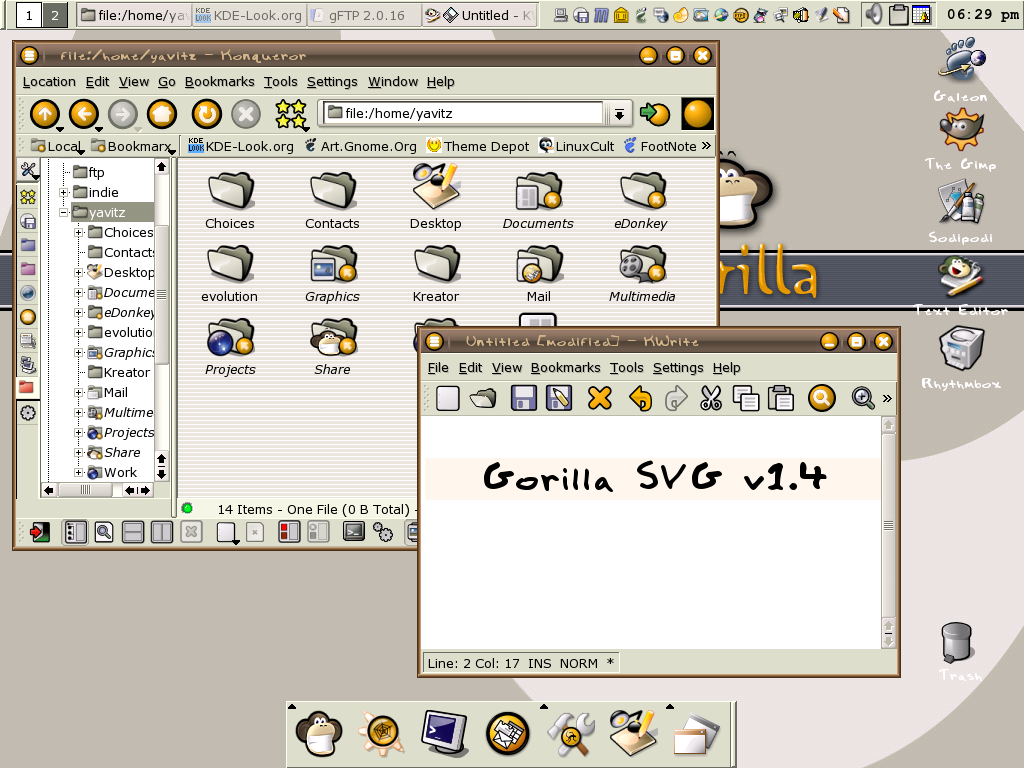Open KWrite Settings menu
1024x768 pixels.
678,368
